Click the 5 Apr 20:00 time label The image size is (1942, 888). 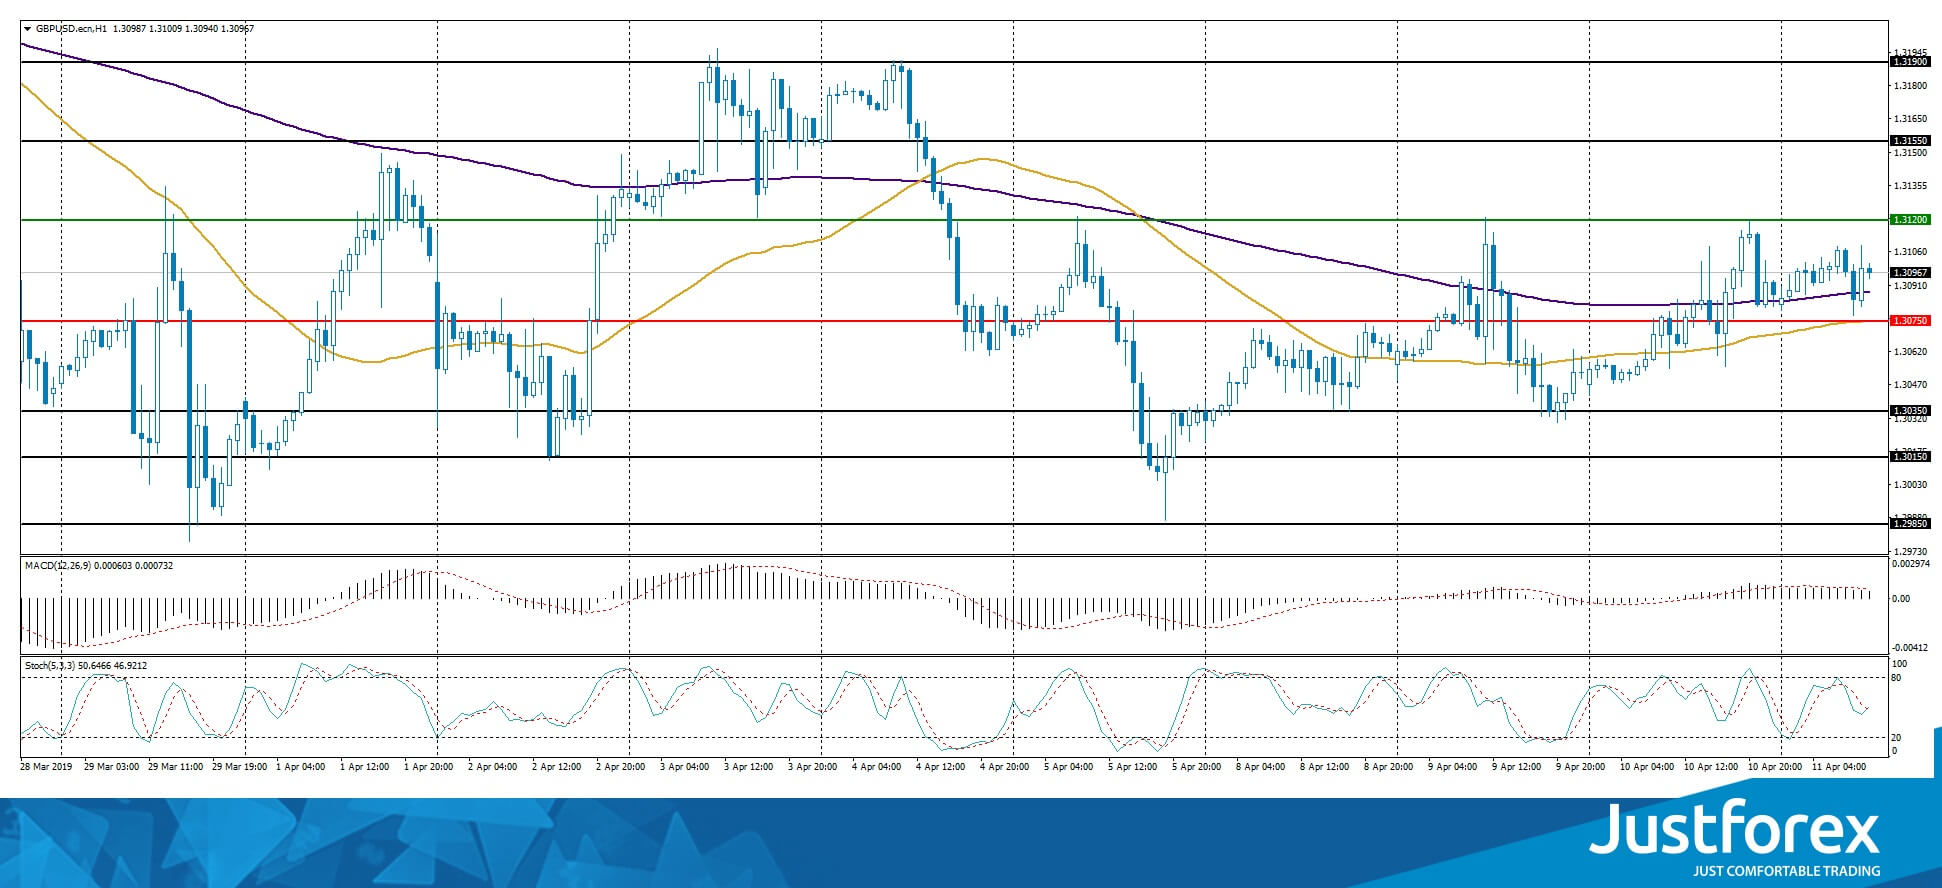click(x=1196, y=767)
